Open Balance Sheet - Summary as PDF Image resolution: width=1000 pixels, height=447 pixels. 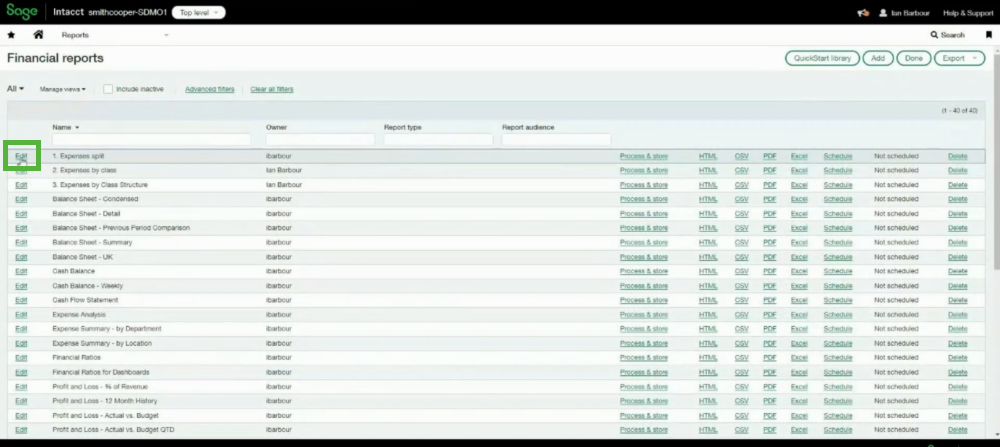point(770,242)
